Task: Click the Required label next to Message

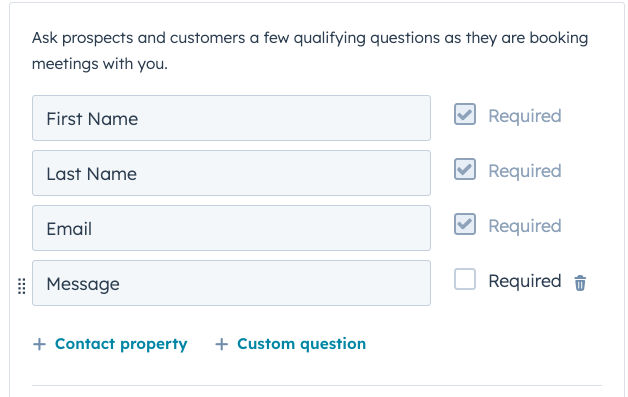Action: pos(525,281)
